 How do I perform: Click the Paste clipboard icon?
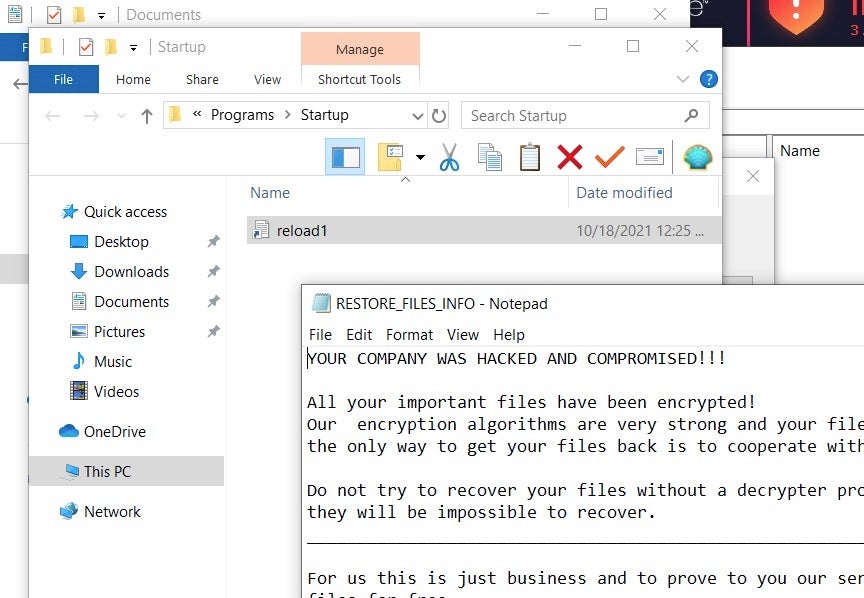point(529,157)
